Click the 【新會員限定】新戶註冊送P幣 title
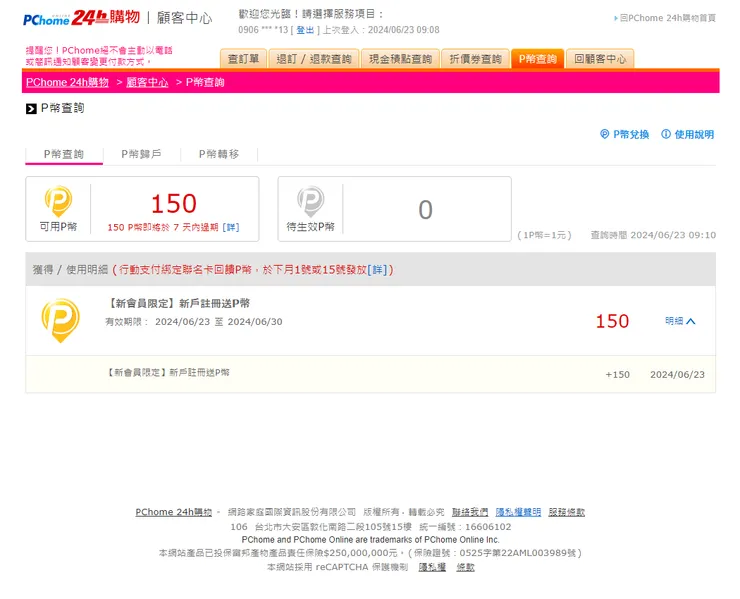Screen dimensions: 740x599 tap(178, 304)
